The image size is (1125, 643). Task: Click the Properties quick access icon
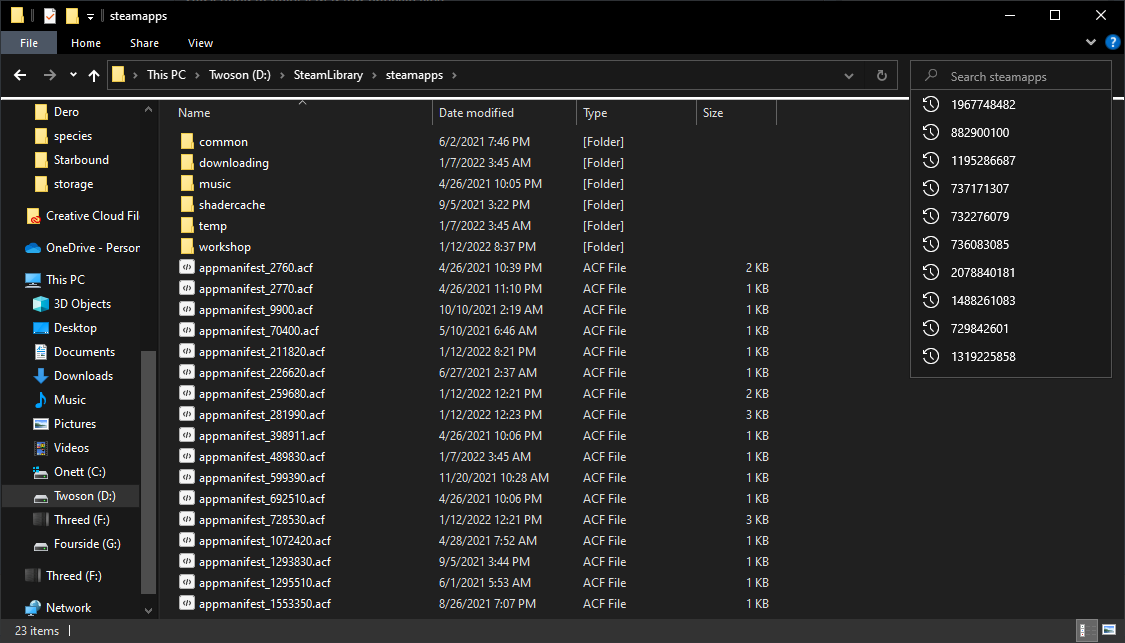pos(50,16)
